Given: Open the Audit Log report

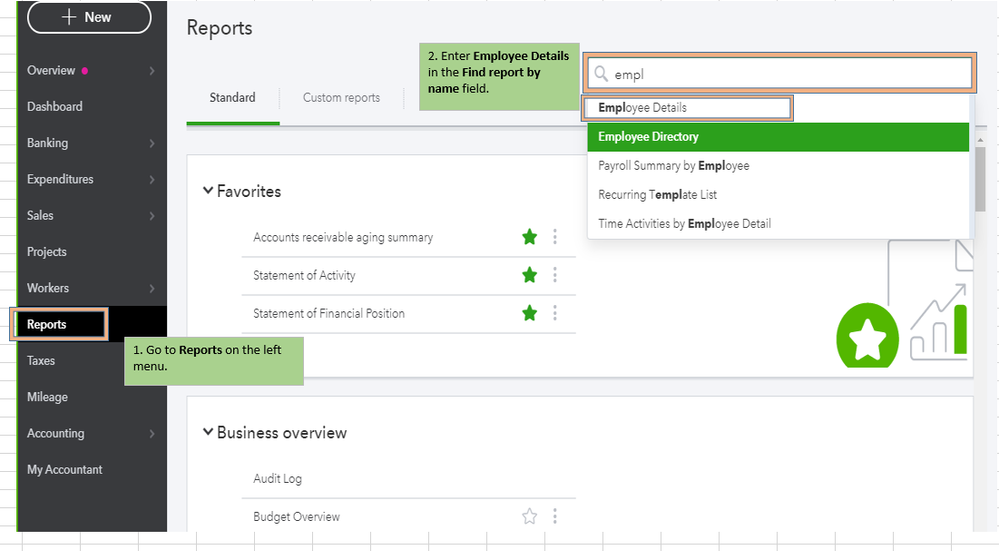Looking at the screenshot, I should pyautogui.click(x=278, y=479).
